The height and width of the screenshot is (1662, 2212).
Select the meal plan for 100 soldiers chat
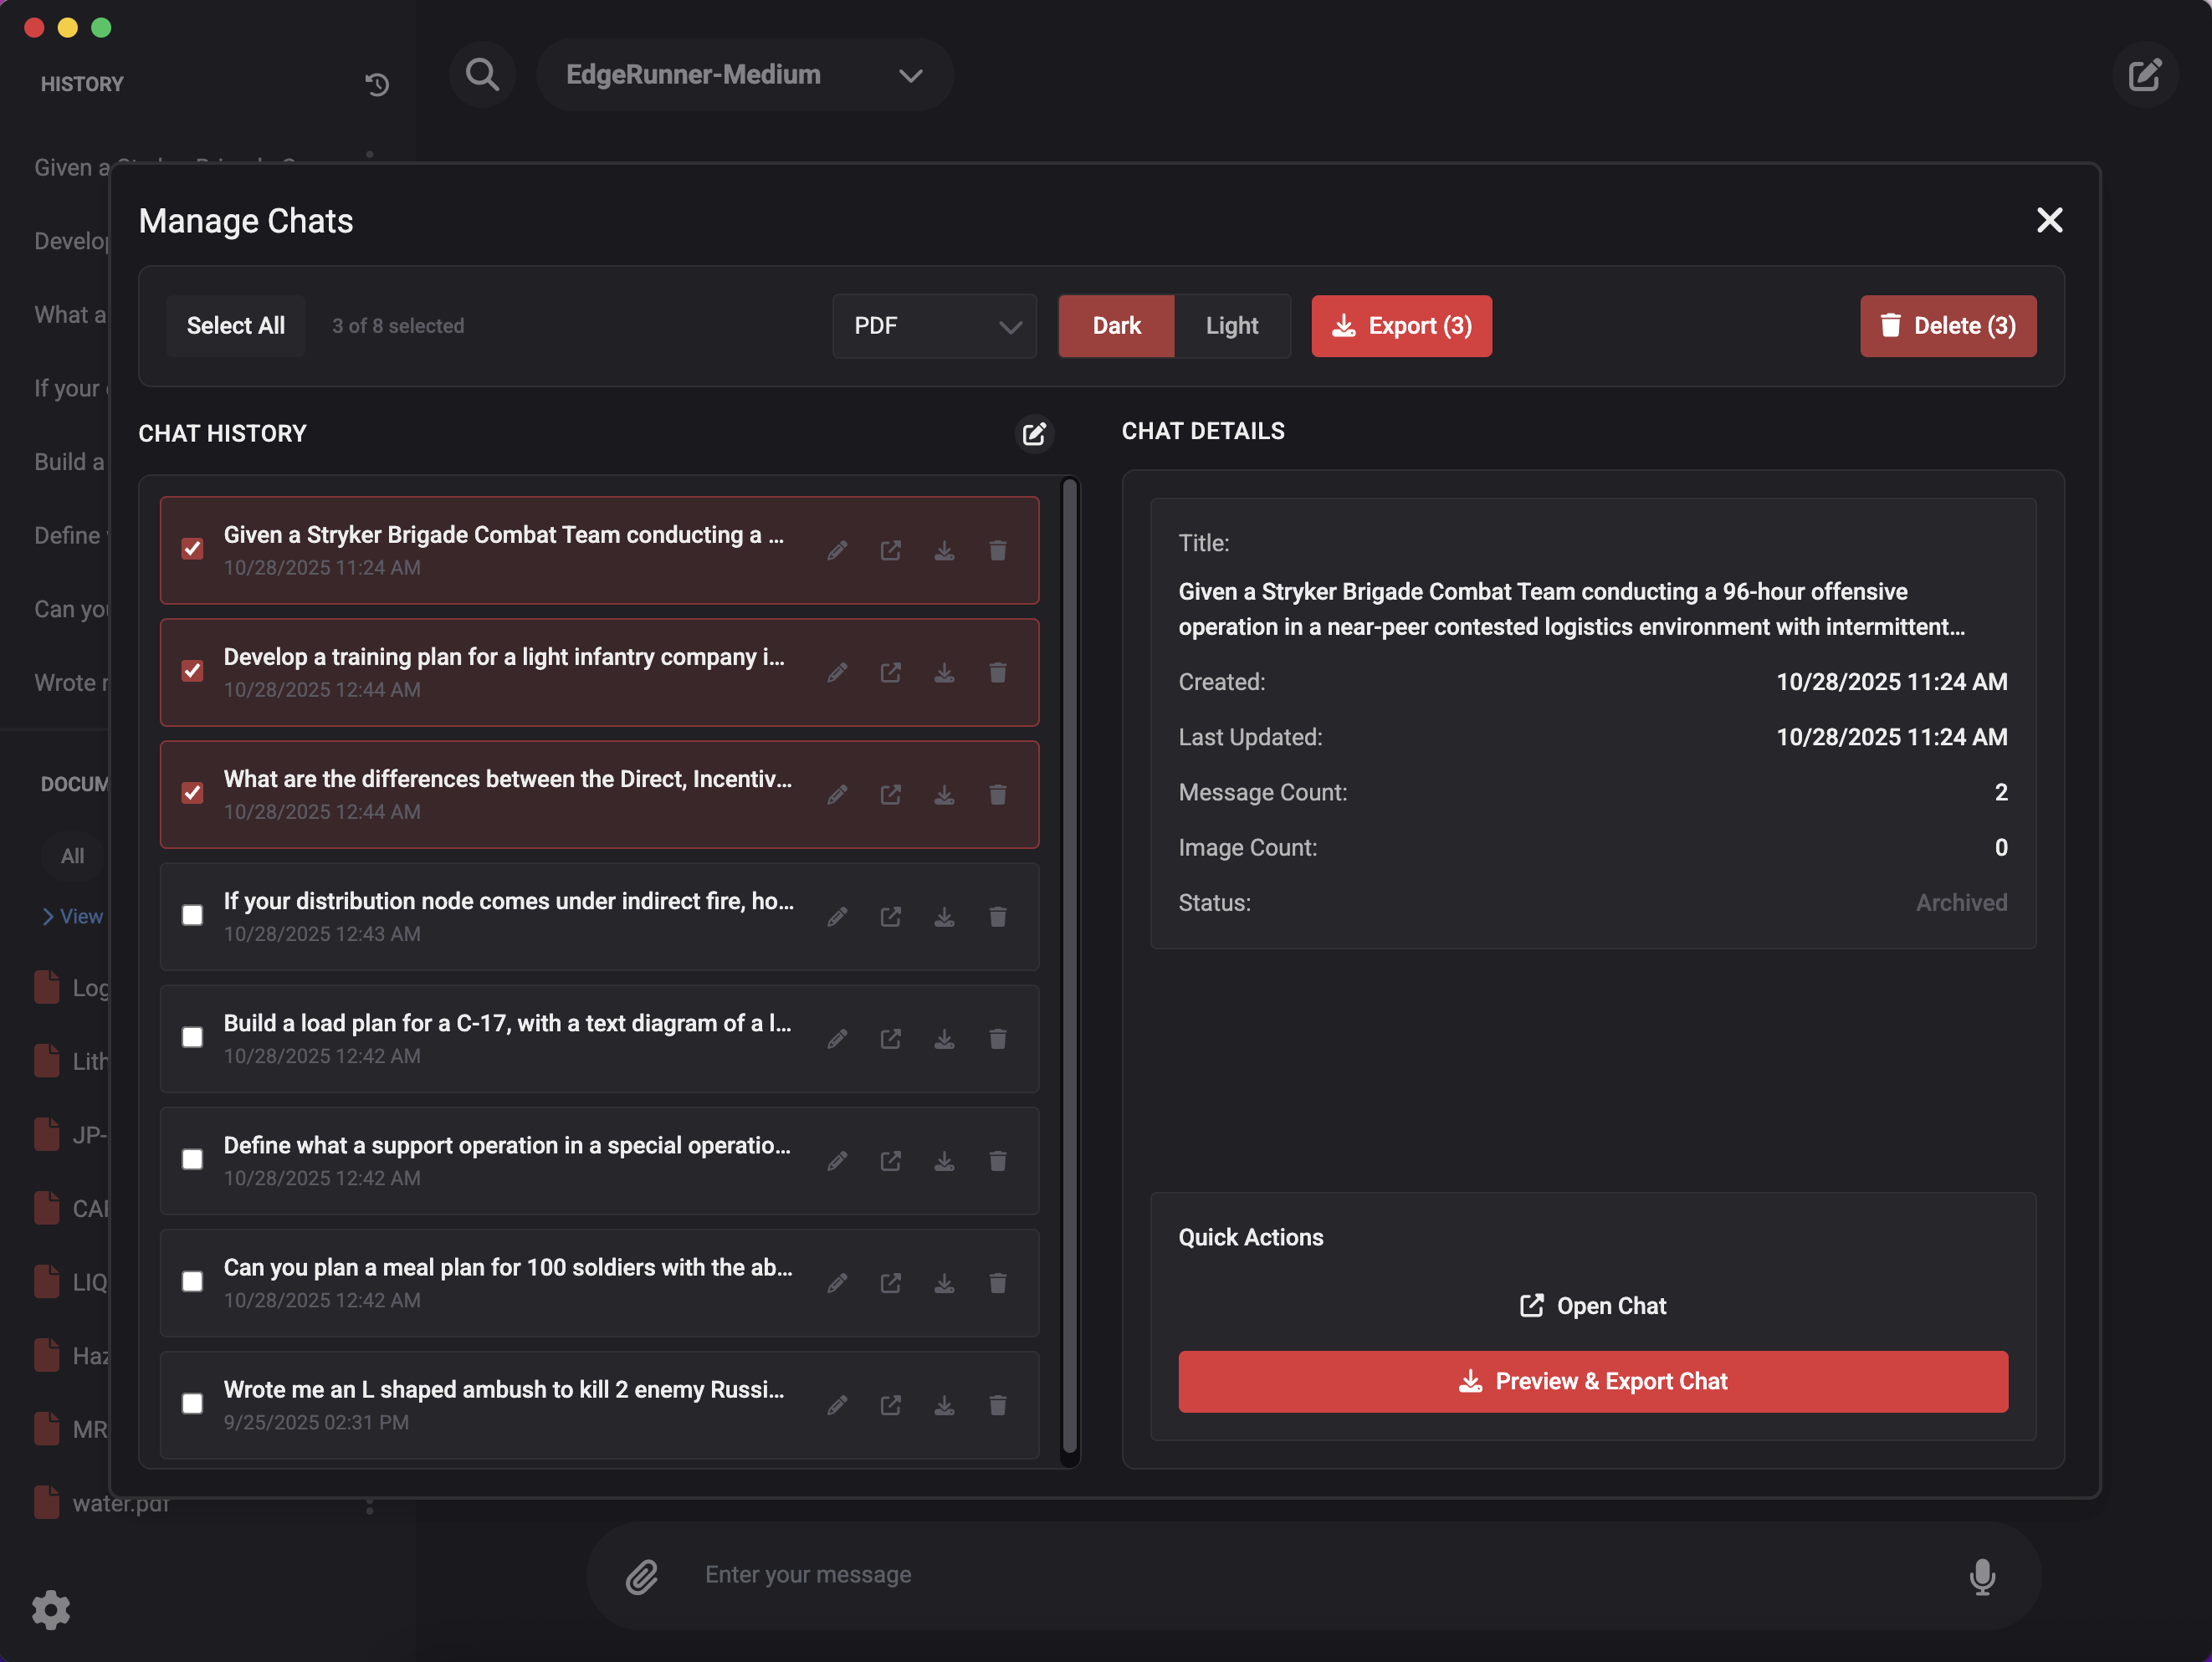point(192,1281)
